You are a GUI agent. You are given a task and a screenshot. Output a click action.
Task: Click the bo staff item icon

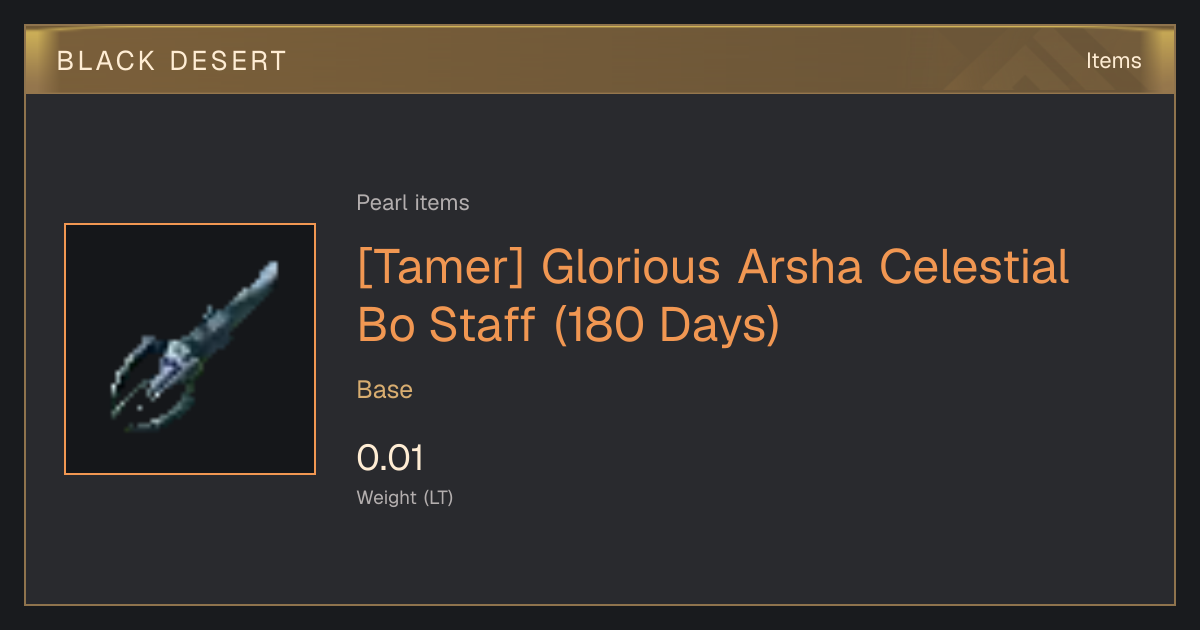coord(190,349)
